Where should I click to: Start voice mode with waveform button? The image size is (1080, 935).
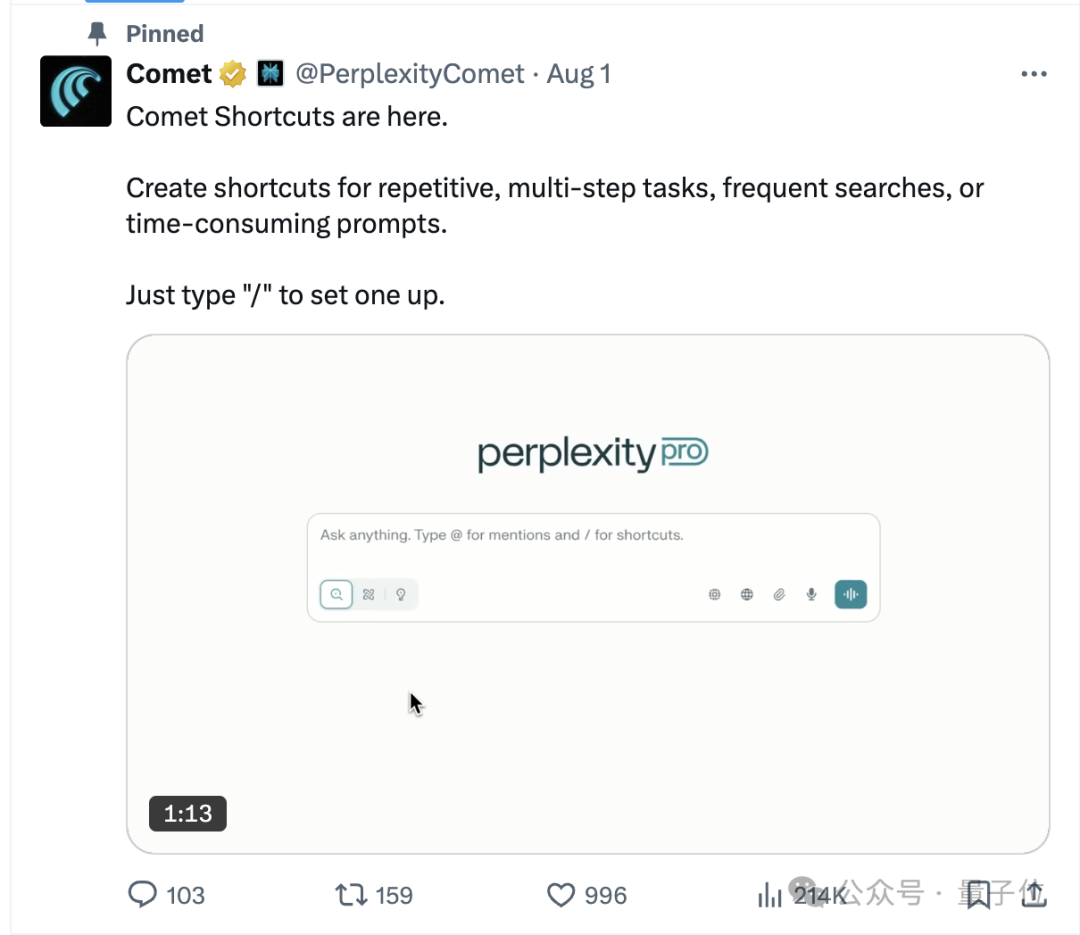tap(851, 594)
